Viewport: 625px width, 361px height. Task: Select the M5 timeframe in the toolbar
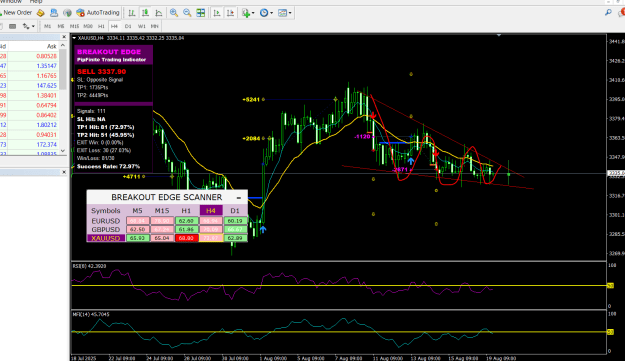pyautogui.click(x=61, y=26)
